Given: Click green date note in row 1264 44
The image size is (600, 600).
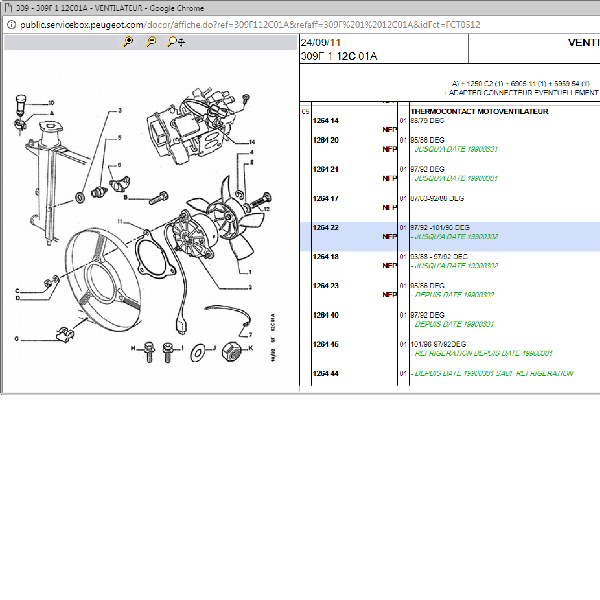Looking at the screenshot, I should point(493,373).
